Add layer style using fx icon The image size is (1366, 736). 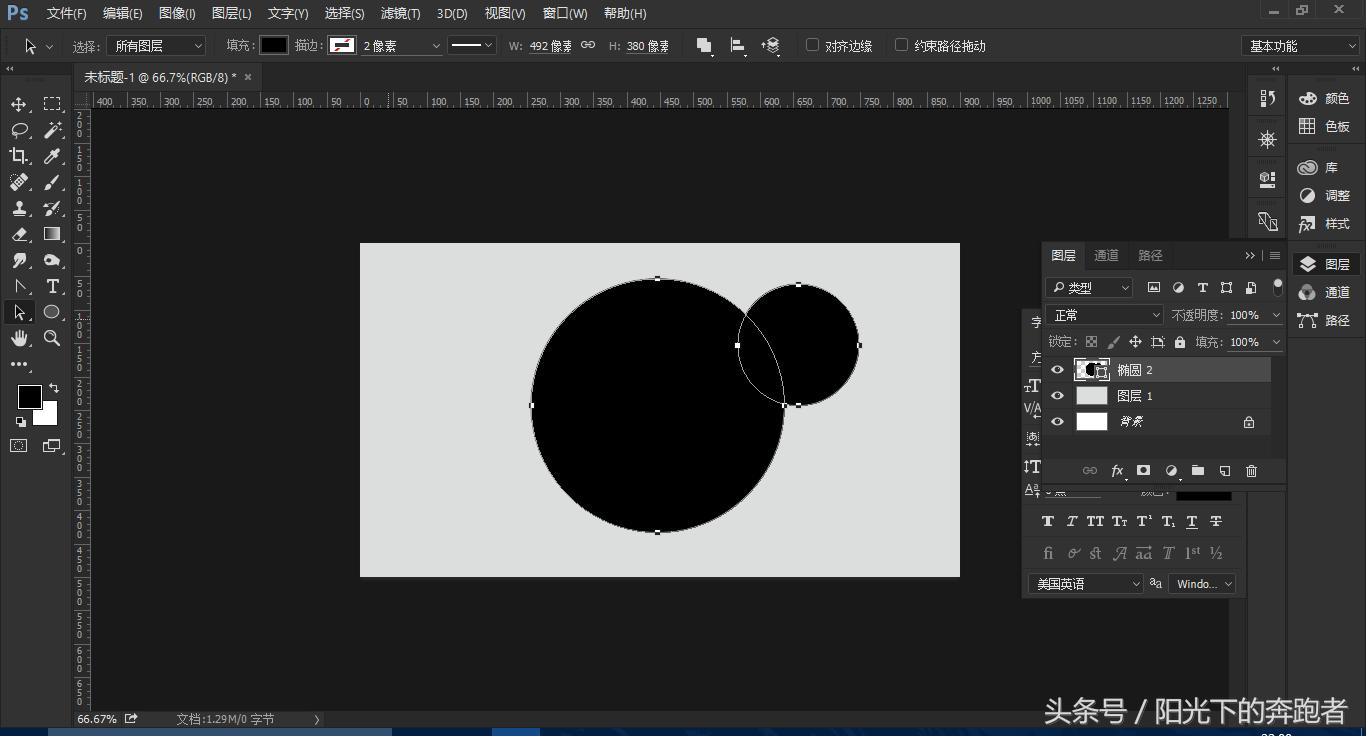pyautogui.click(x=1117, y=471)
